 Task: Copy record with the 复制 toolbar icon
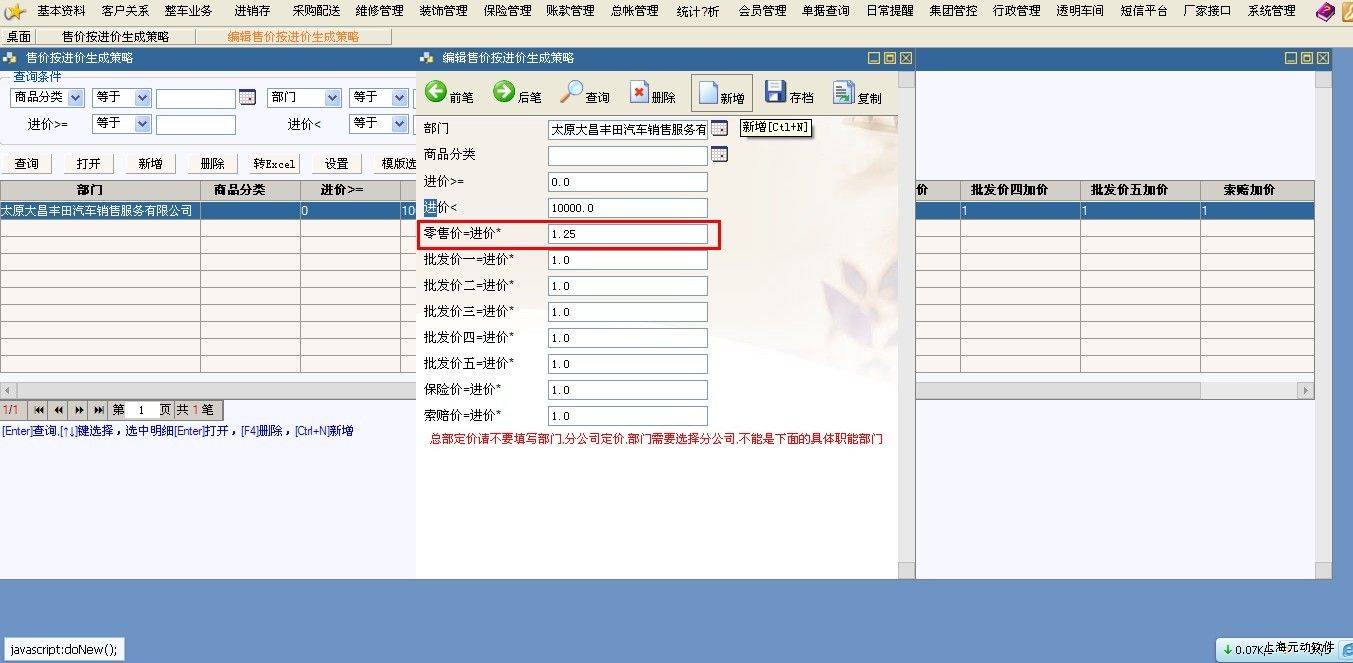click(x=844, y=93)
